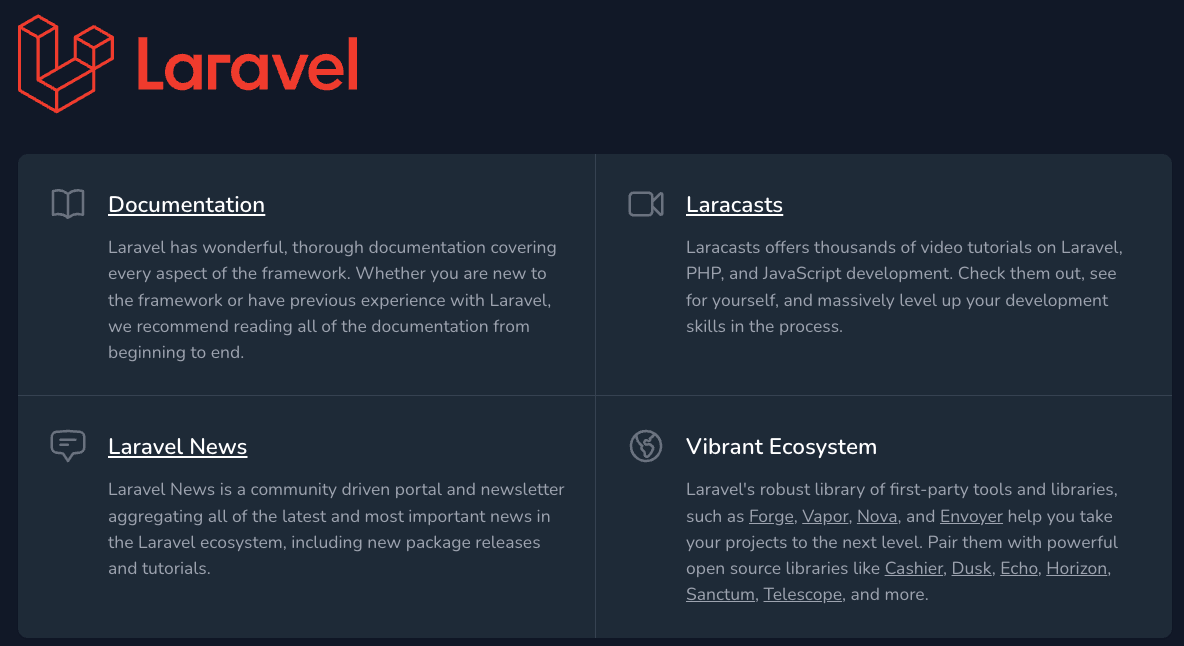Open the Nova link
This screenshot has width=1184, height=646.
(876, 516)
